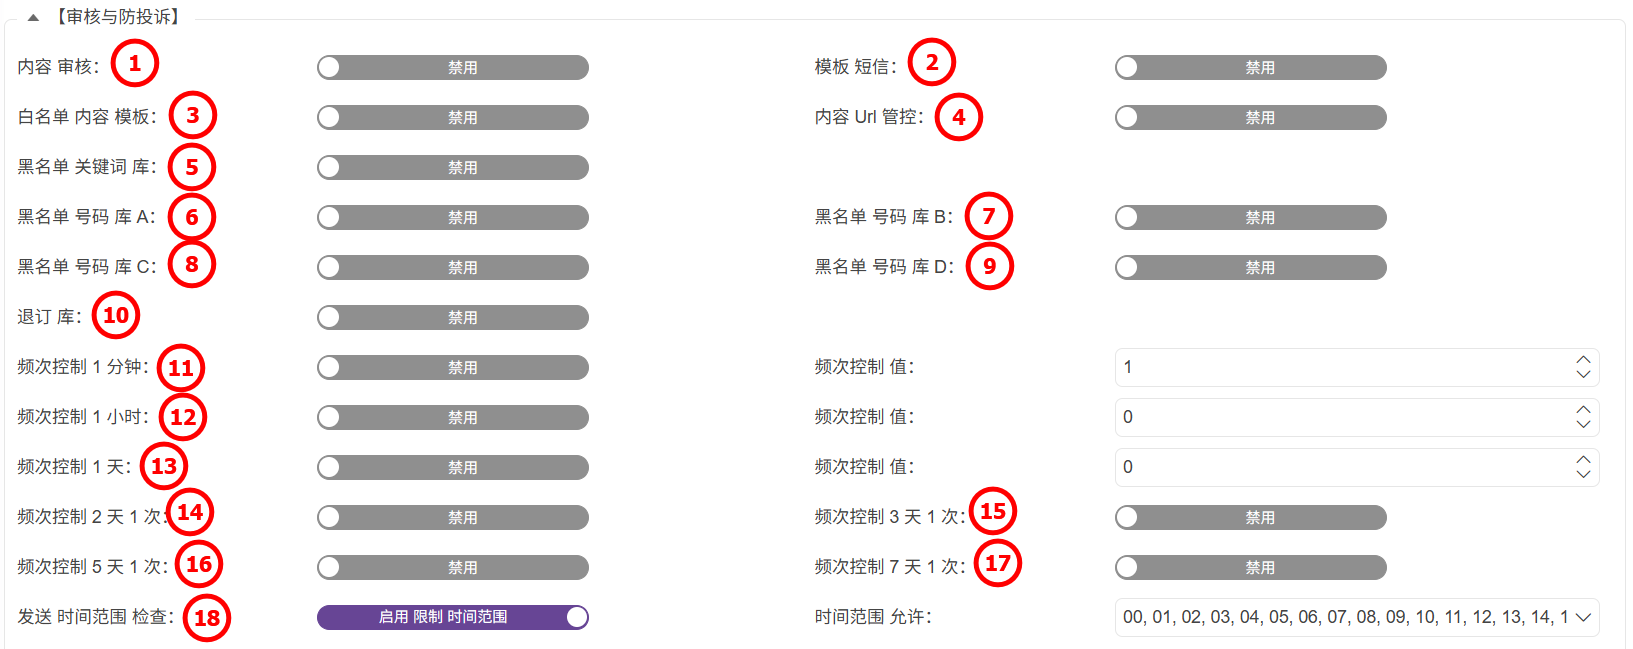
Task: Collapse the 审核与防投诉 section
Action: [33, 17]
